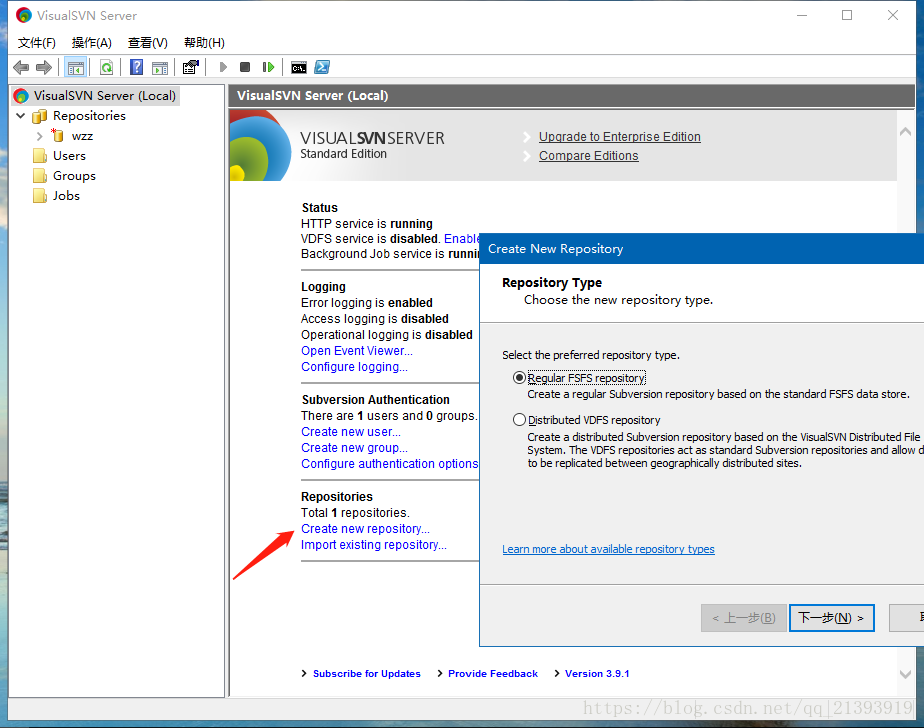Click the Enable VDFS service link
The width and height of the screenshot is (924, 728).
pyautogui.click(x=461, y=239)
